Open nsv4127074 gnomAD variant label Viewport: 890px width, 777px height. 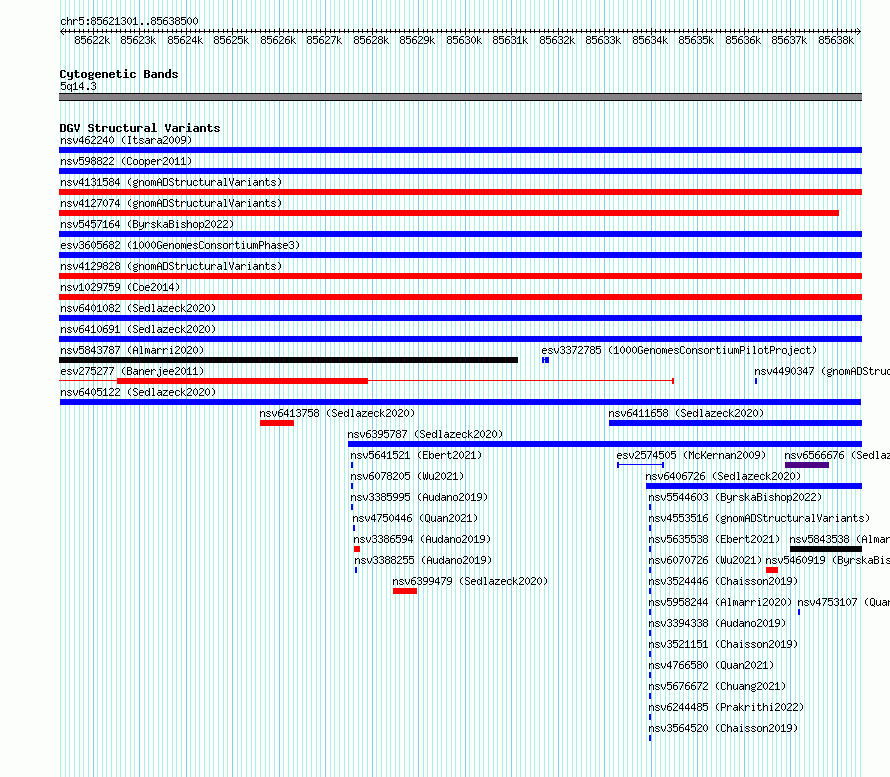(x=171, y=203)
